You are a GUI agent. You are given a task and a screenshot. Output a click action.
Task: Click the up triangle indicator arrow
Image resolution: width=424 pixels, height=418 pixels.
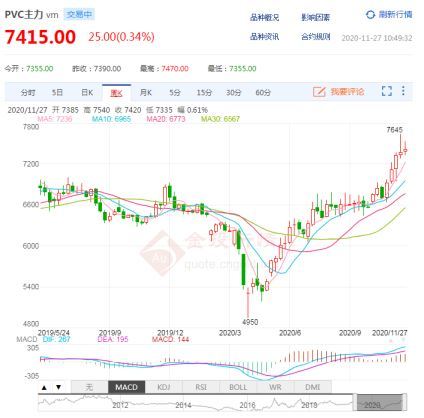(44, 387)
